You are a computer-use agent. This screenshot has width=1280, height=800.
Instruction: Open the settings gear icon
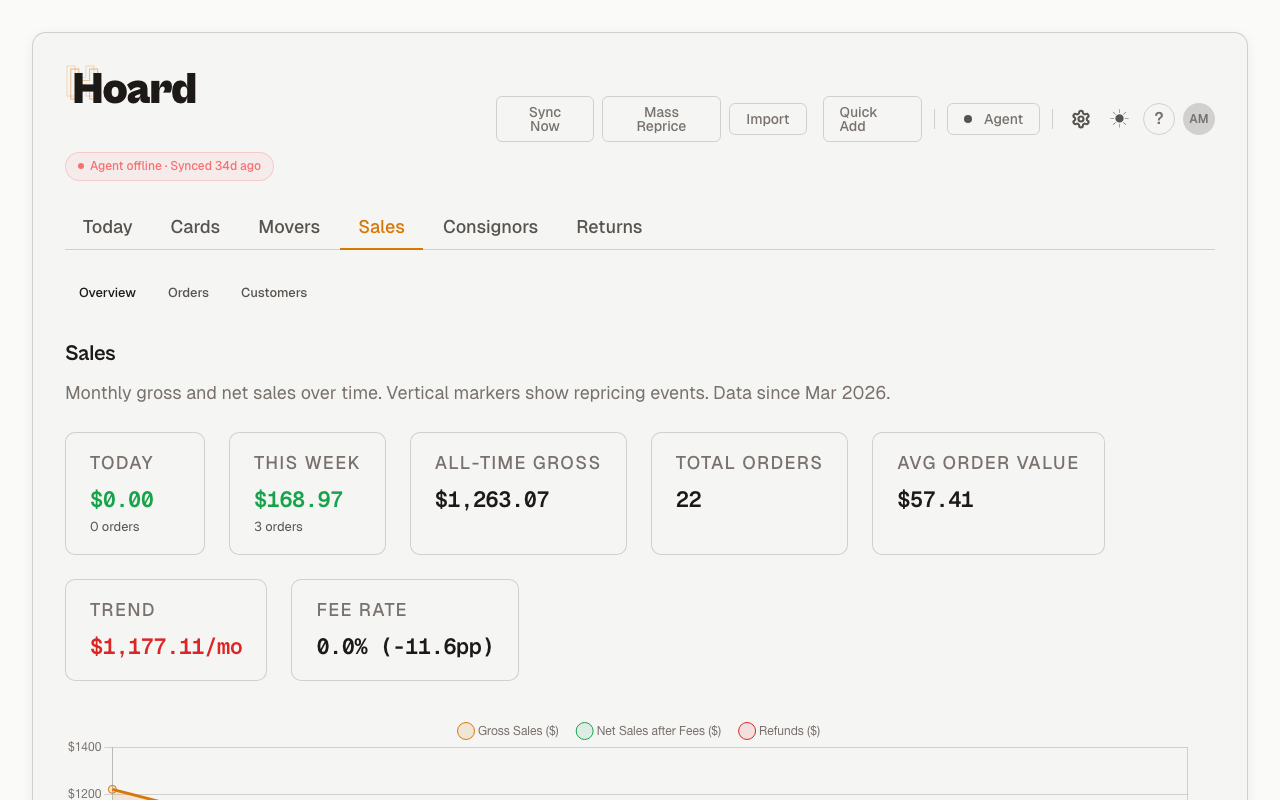click(1081, 119)
